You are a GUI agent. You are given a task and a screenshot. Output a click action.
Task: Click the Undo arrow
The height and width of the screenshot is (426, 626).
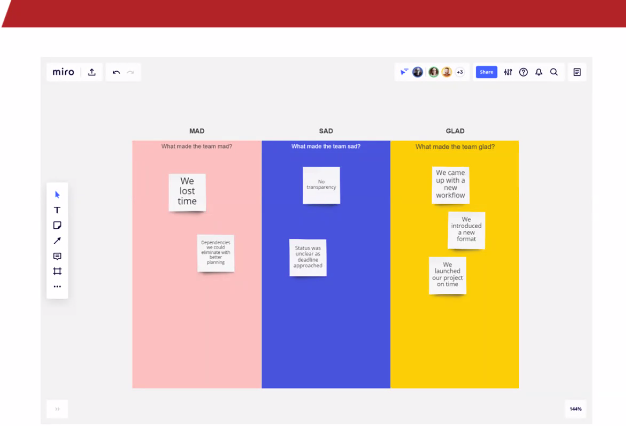click(117, 72)
